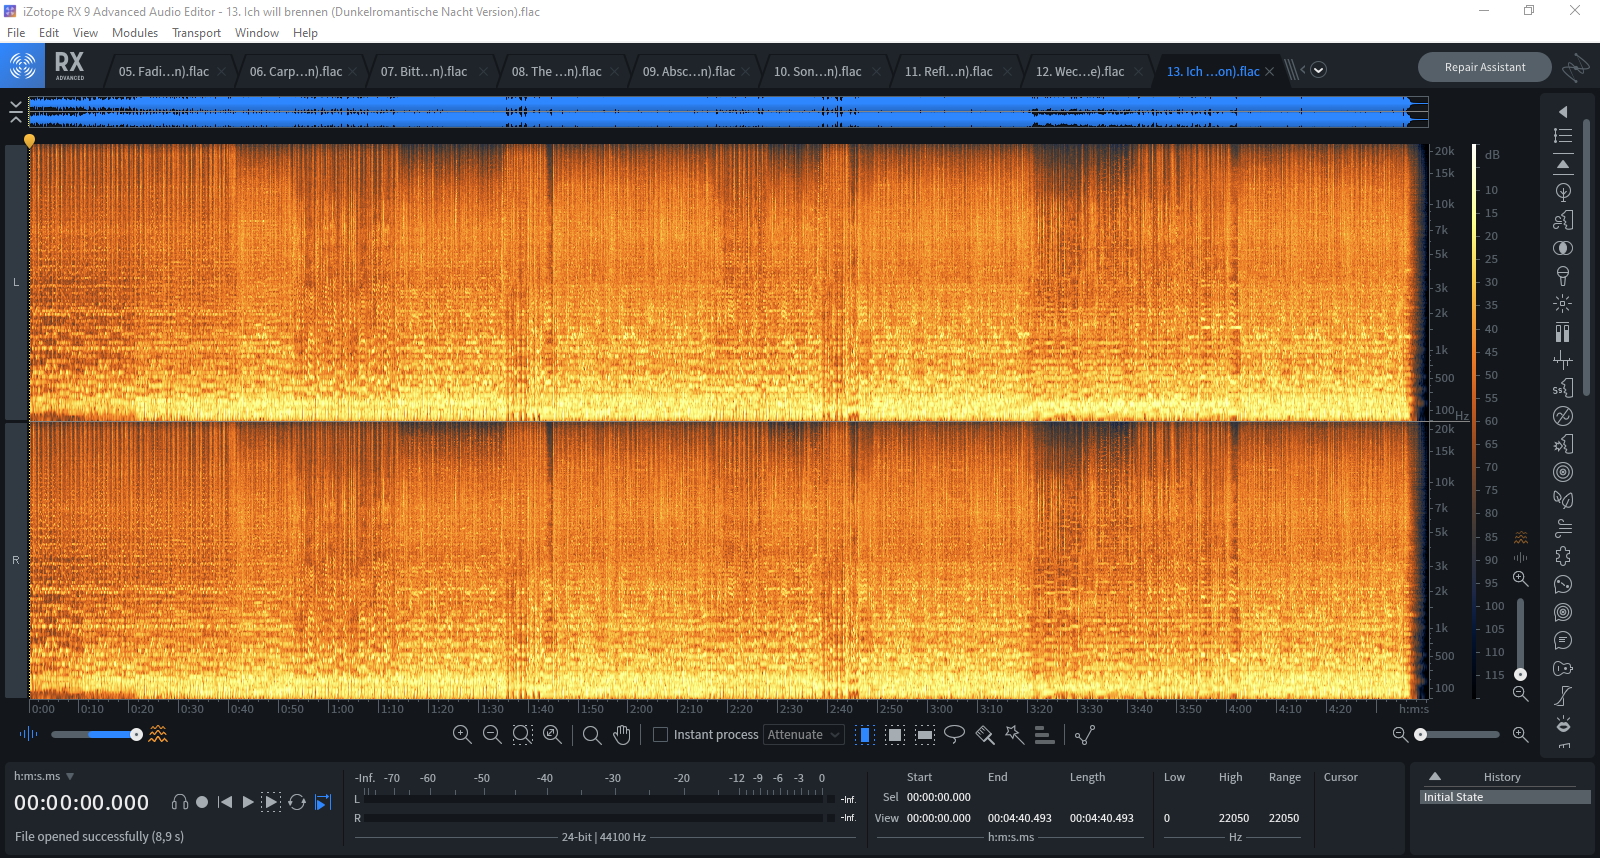Open the Modules menu
This screenshot has height=858, width=1600.
(x=135, y=33)
